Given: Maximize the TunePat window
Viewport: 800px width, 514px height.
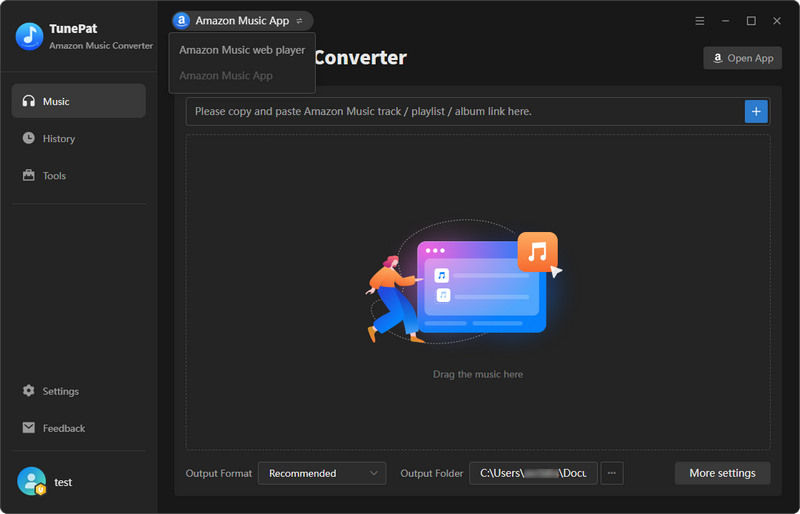Looking at the screenshot, I should pyautogui.click(x=751, y=21).
